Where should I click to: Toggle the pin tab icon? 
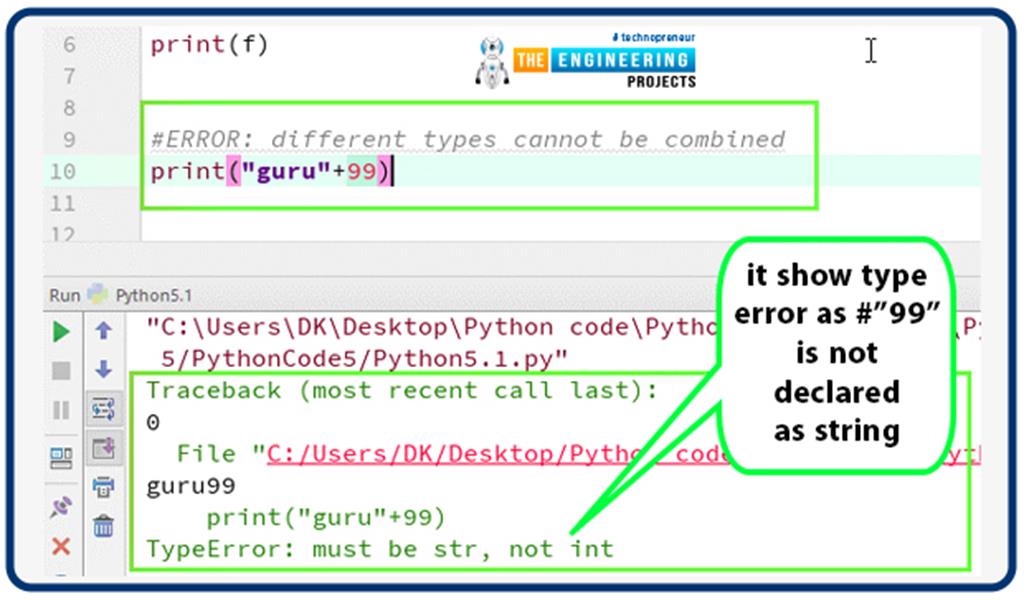61,507
